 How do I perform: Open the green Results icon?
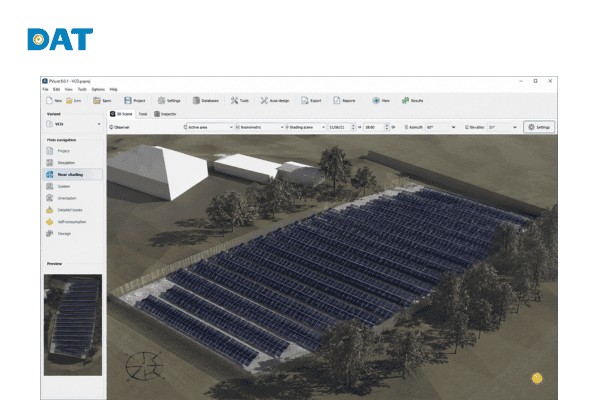[405, 100]
